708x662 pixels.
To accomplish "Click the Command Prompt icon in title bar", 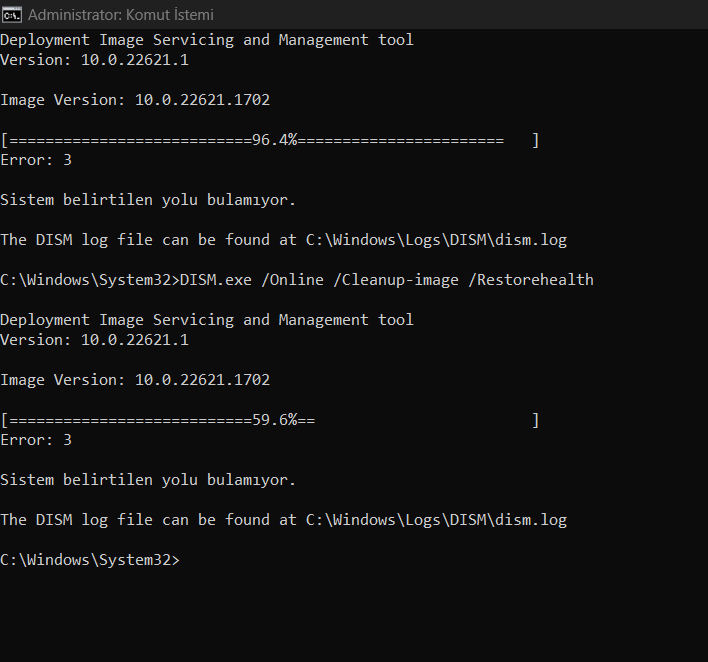I will click(x=12, y=15).
